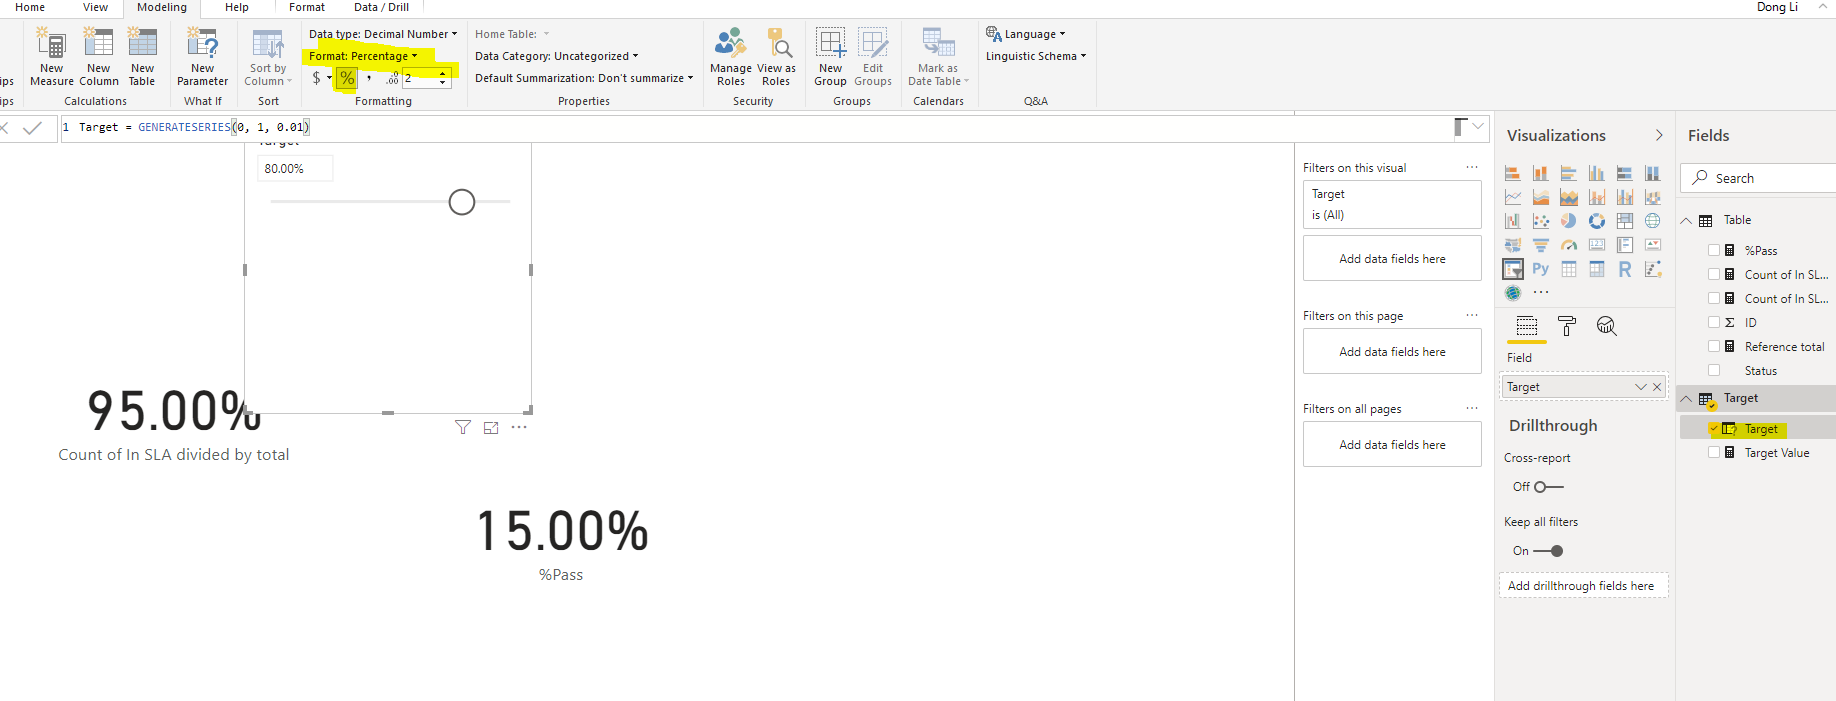Open the Format ribbon tab
This screenshot has height=701, width=1836.
pyautogui.click(x=307, y=7)
